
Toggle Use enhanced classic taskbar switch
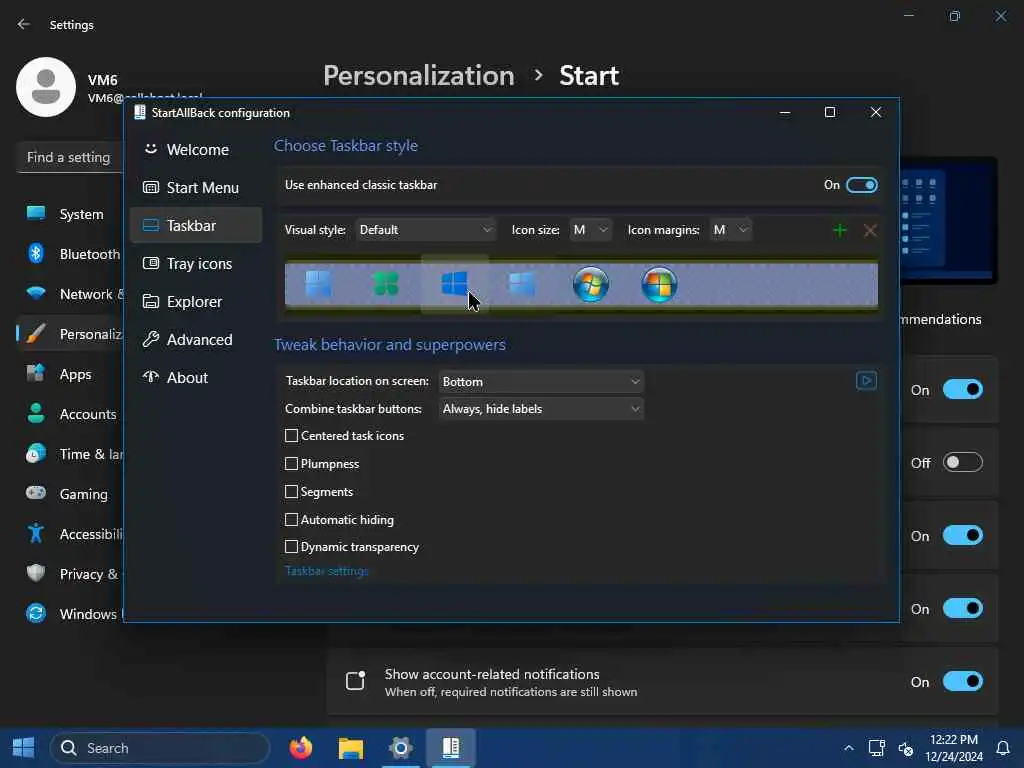point(861,185)
